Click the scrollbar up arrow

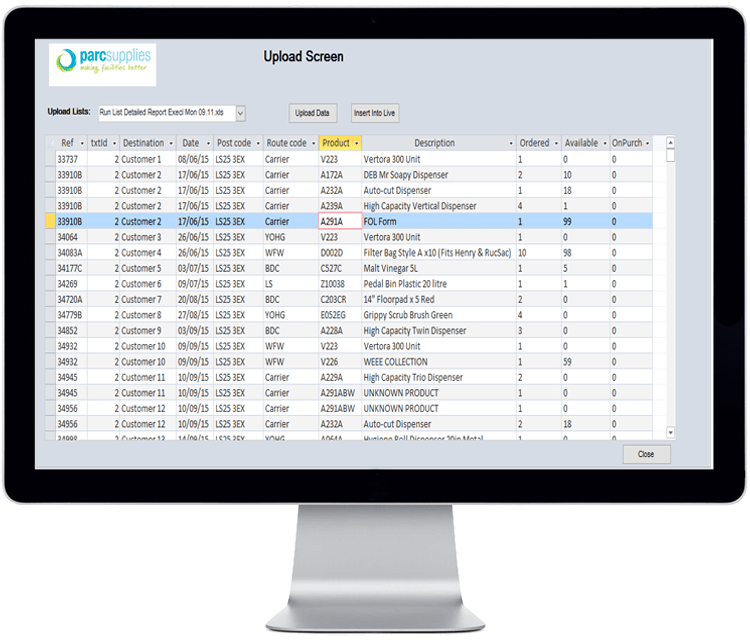(671, 143)
